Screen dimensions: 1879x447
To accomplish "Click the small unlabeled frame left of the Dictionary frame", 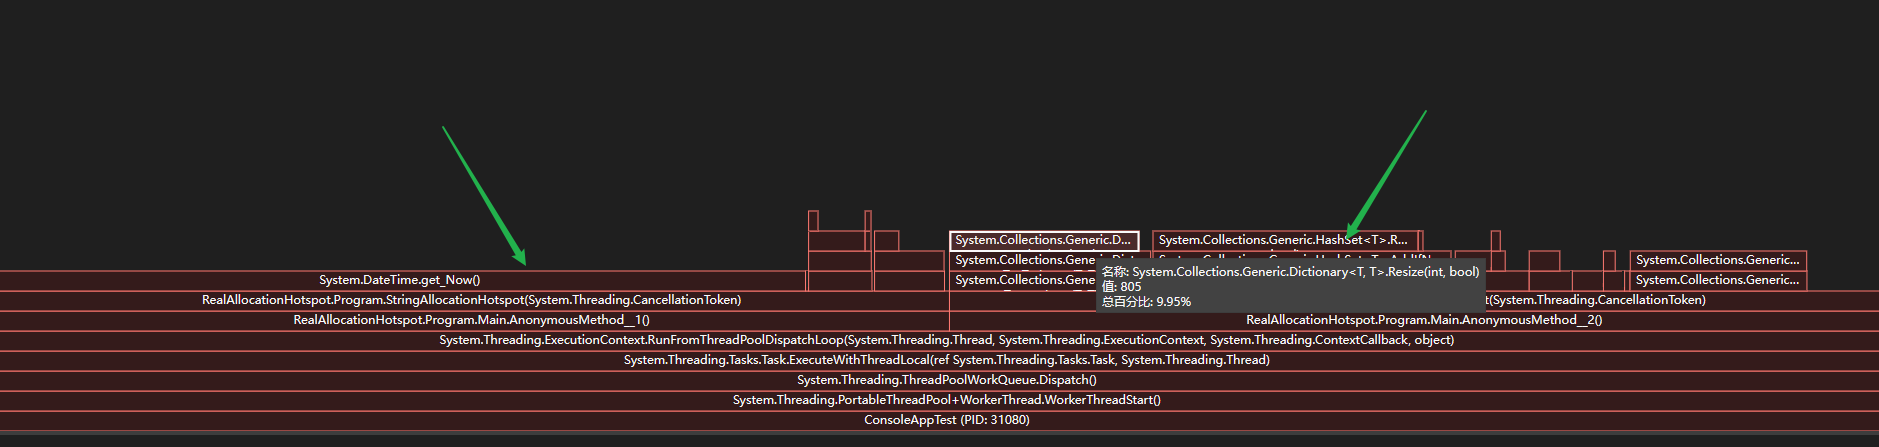I will coord(886,240).
